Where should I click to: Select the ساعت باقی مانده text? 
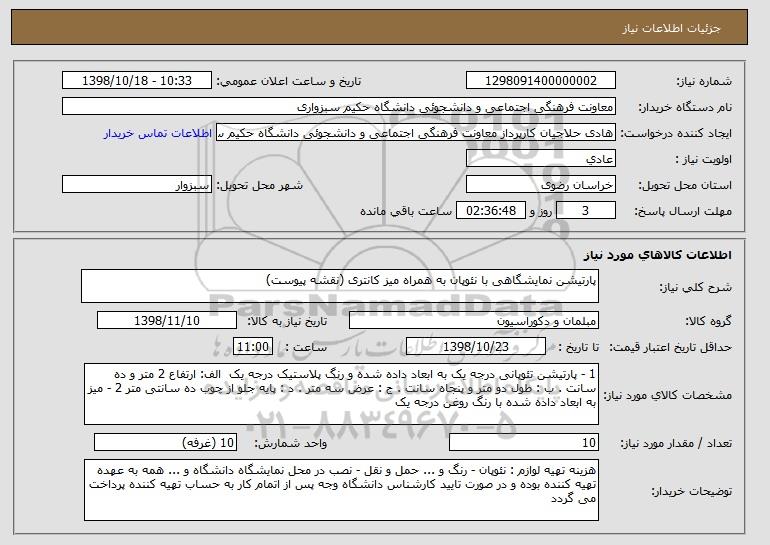[406, 211]
